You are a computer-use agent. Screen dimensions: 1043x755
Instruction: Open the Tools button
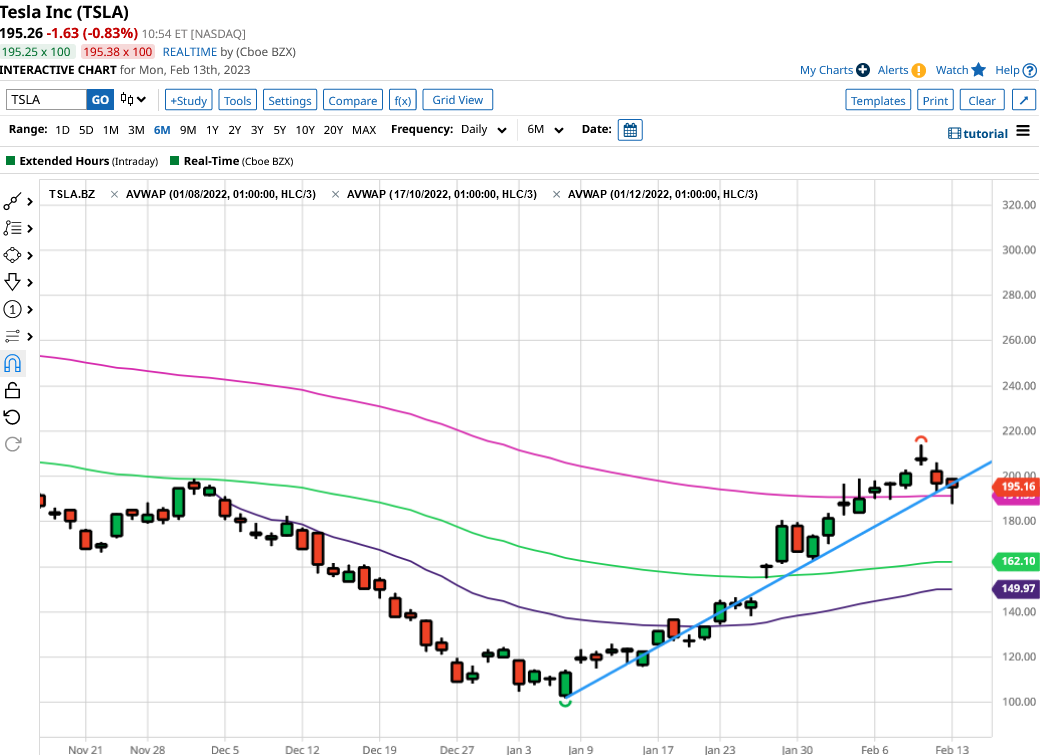click(237, 100)
